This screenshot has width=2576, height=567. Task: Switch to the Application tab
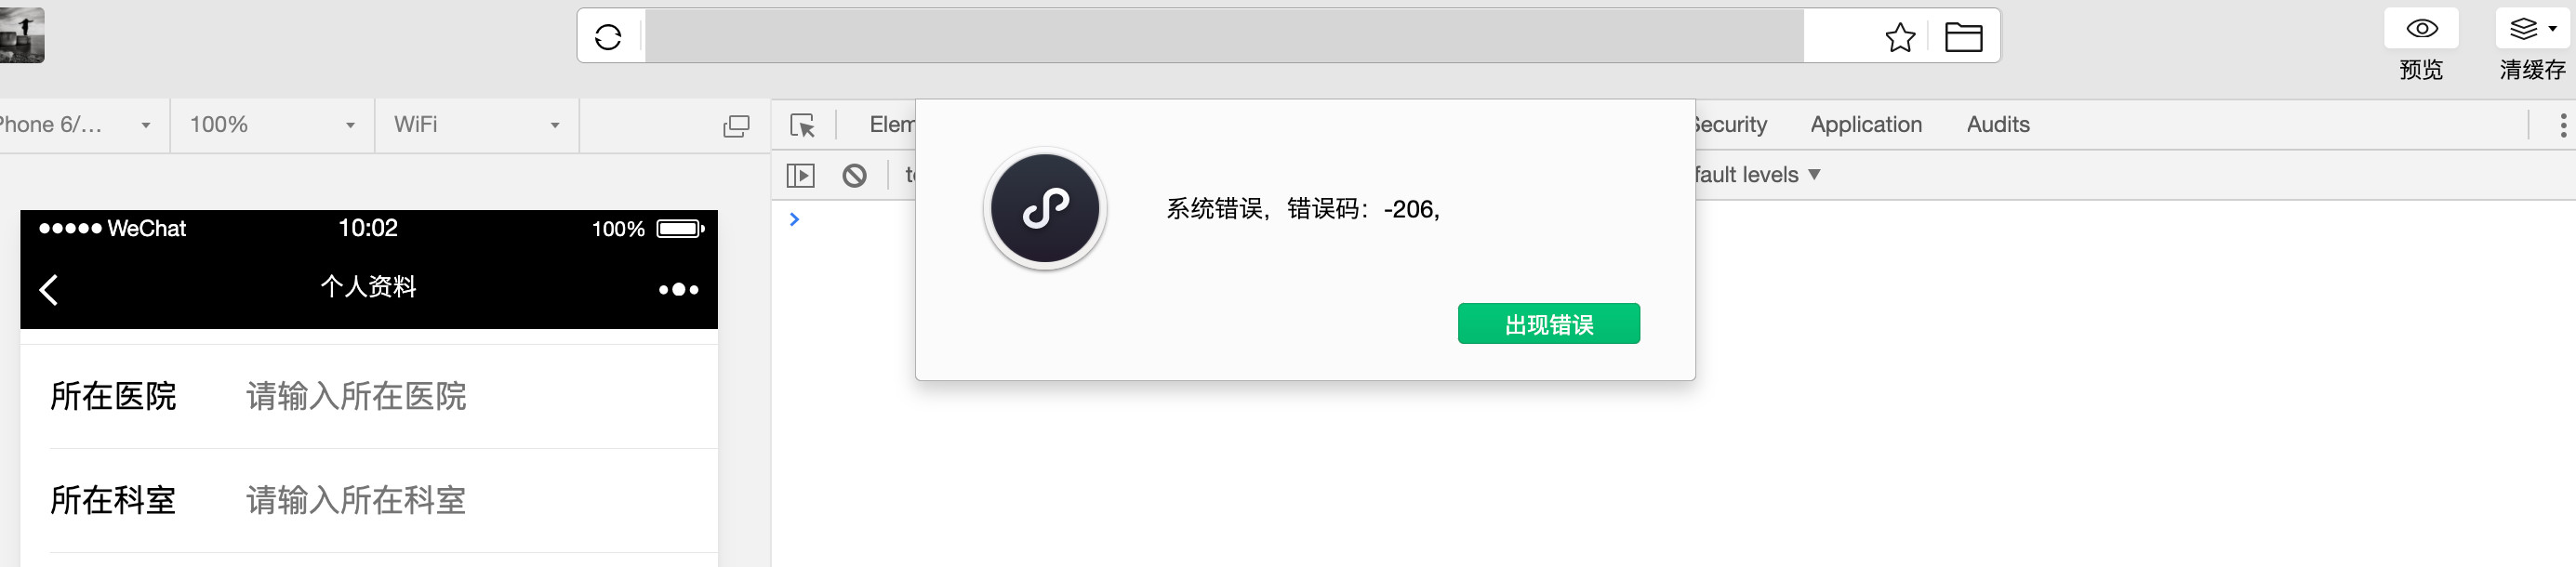pos(1866,125)
